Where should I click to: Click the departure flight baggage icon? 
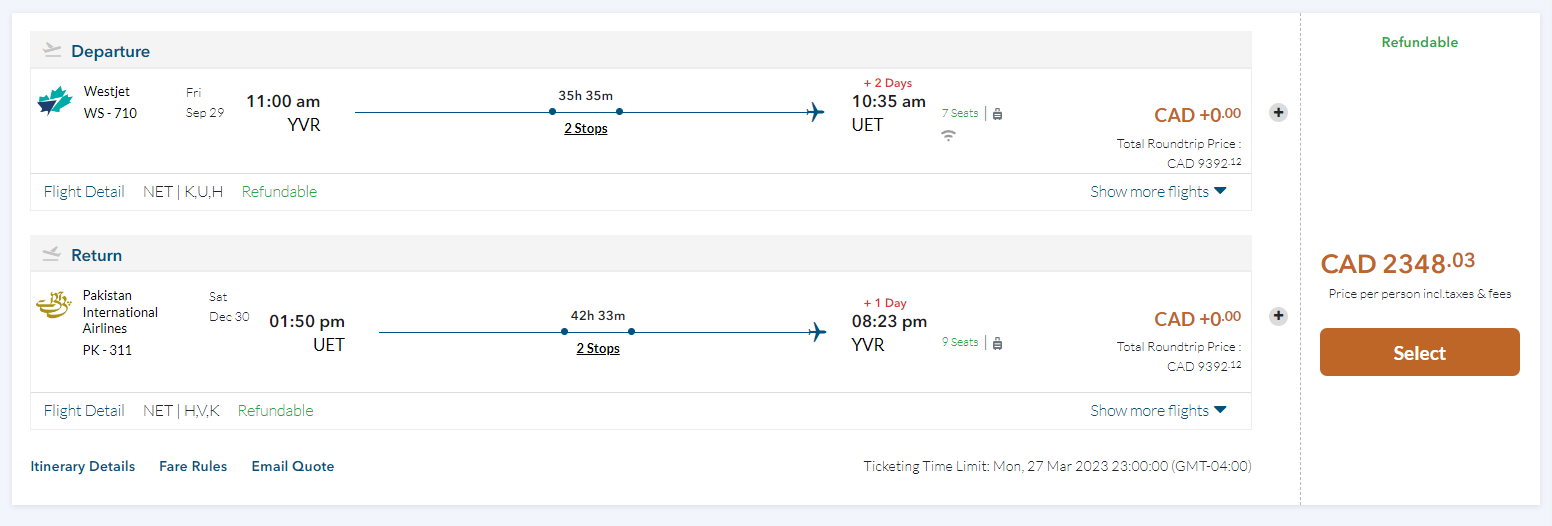[997, 114]
